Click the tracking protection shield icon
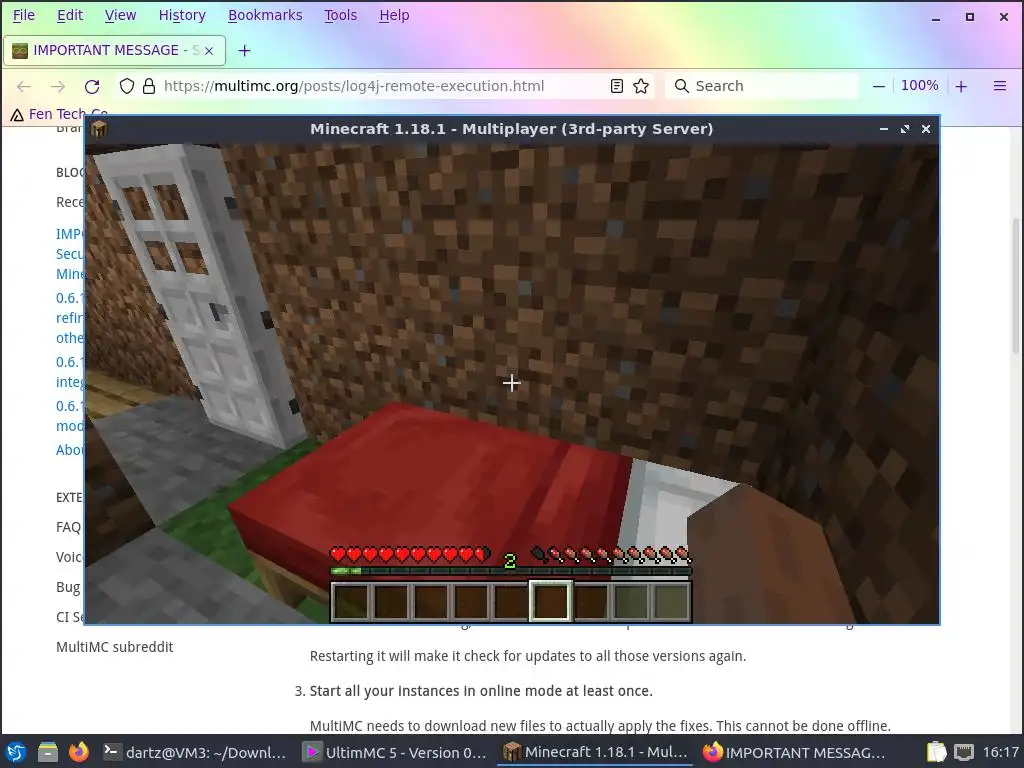The height and width of the screenshot is (768, 1024). [x=127, y=86]
